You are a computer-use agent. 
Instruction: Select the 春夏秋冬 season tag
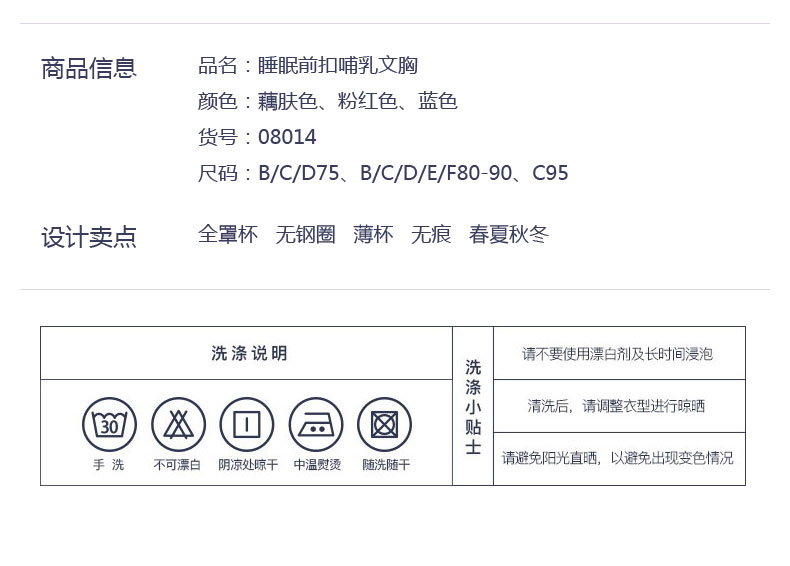point(509,234)
